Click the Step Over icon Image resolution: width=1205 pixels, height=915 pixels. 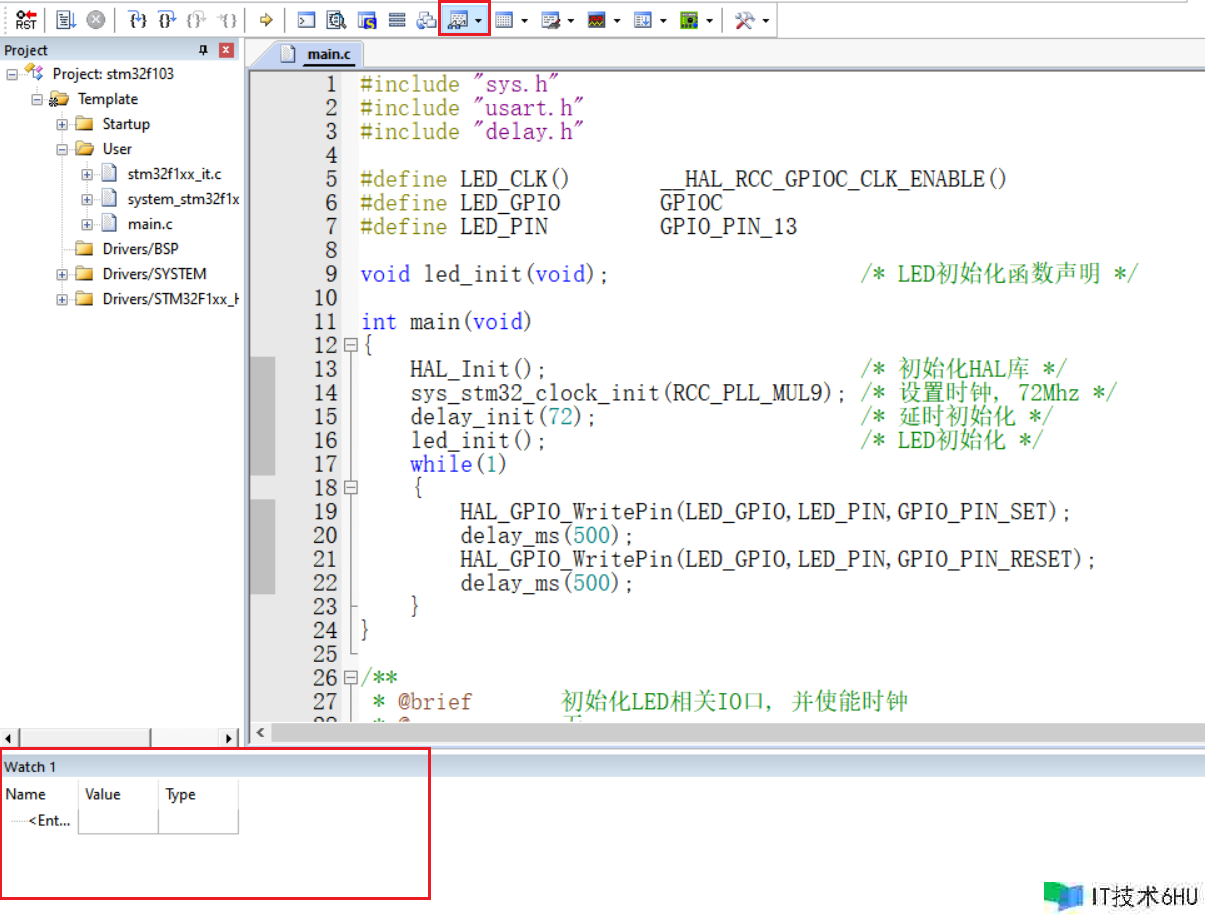168,20
